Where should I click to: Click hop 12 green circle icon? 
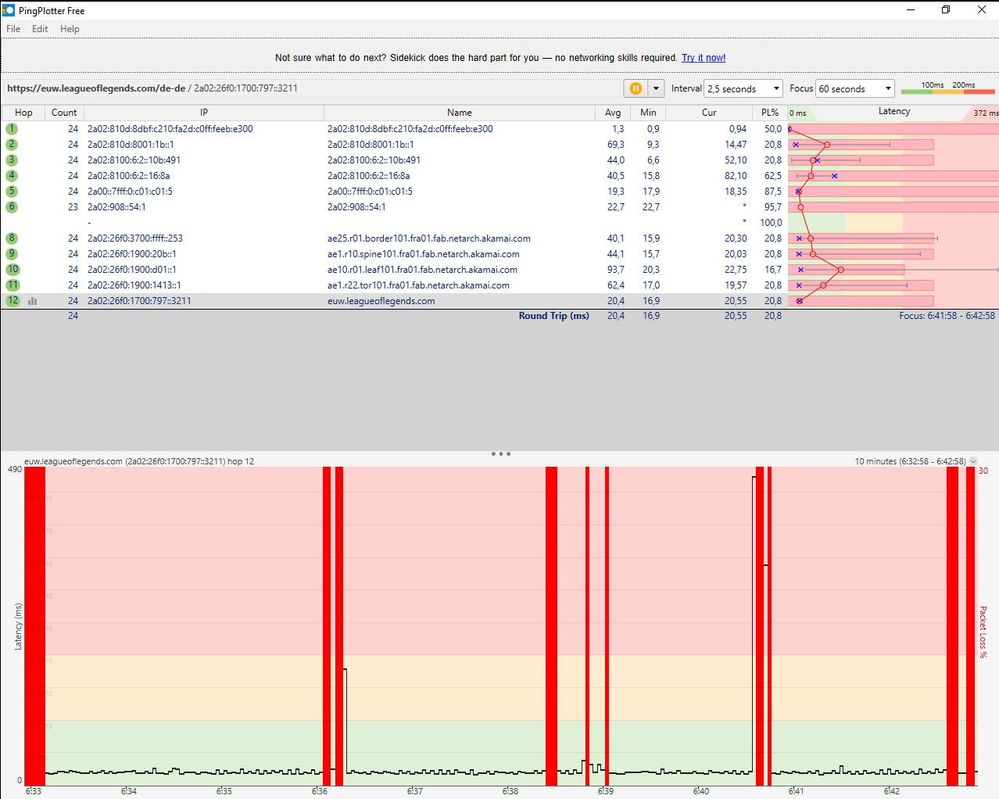[12, 300]
